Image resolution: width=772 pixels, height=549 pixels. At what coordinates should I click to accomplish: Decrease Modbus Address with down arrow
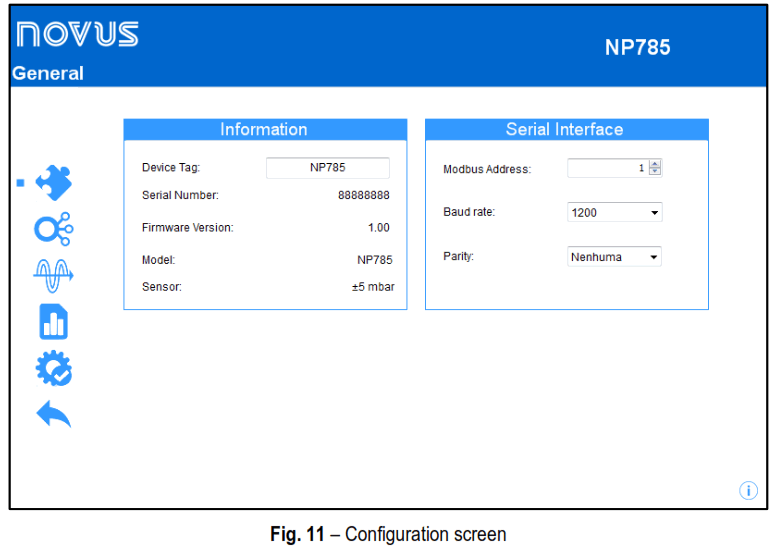tap(655, 171)
